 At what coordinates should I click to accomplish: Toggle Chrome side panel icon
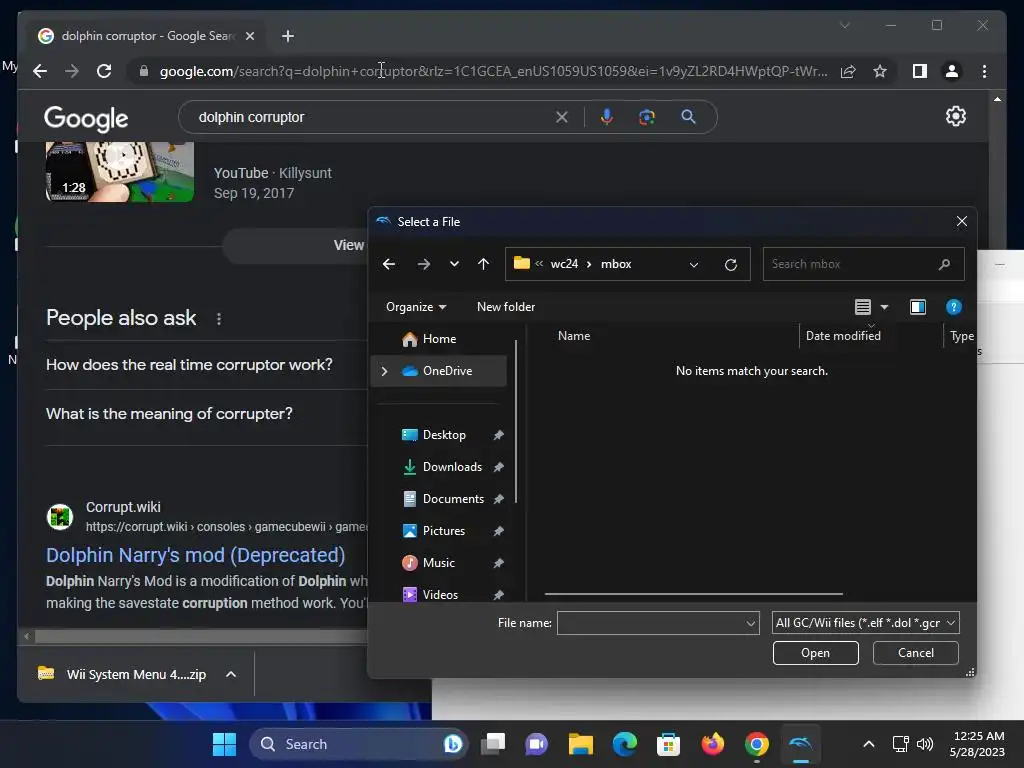tap(920, 71)
